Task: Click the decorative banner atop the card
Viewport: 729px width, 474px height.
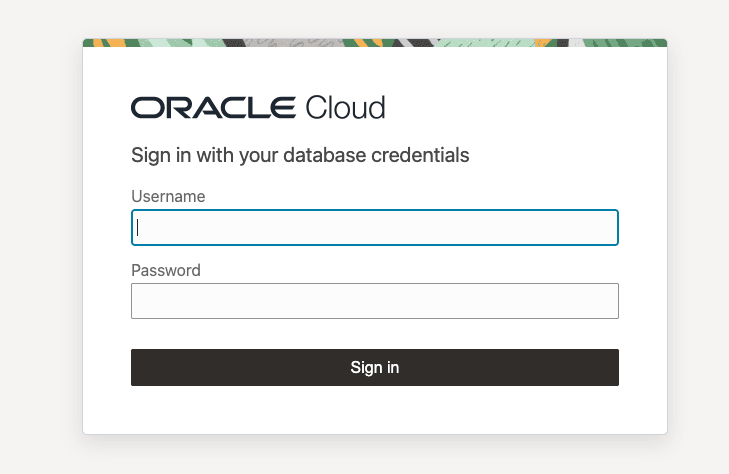Action: (374, 43)
